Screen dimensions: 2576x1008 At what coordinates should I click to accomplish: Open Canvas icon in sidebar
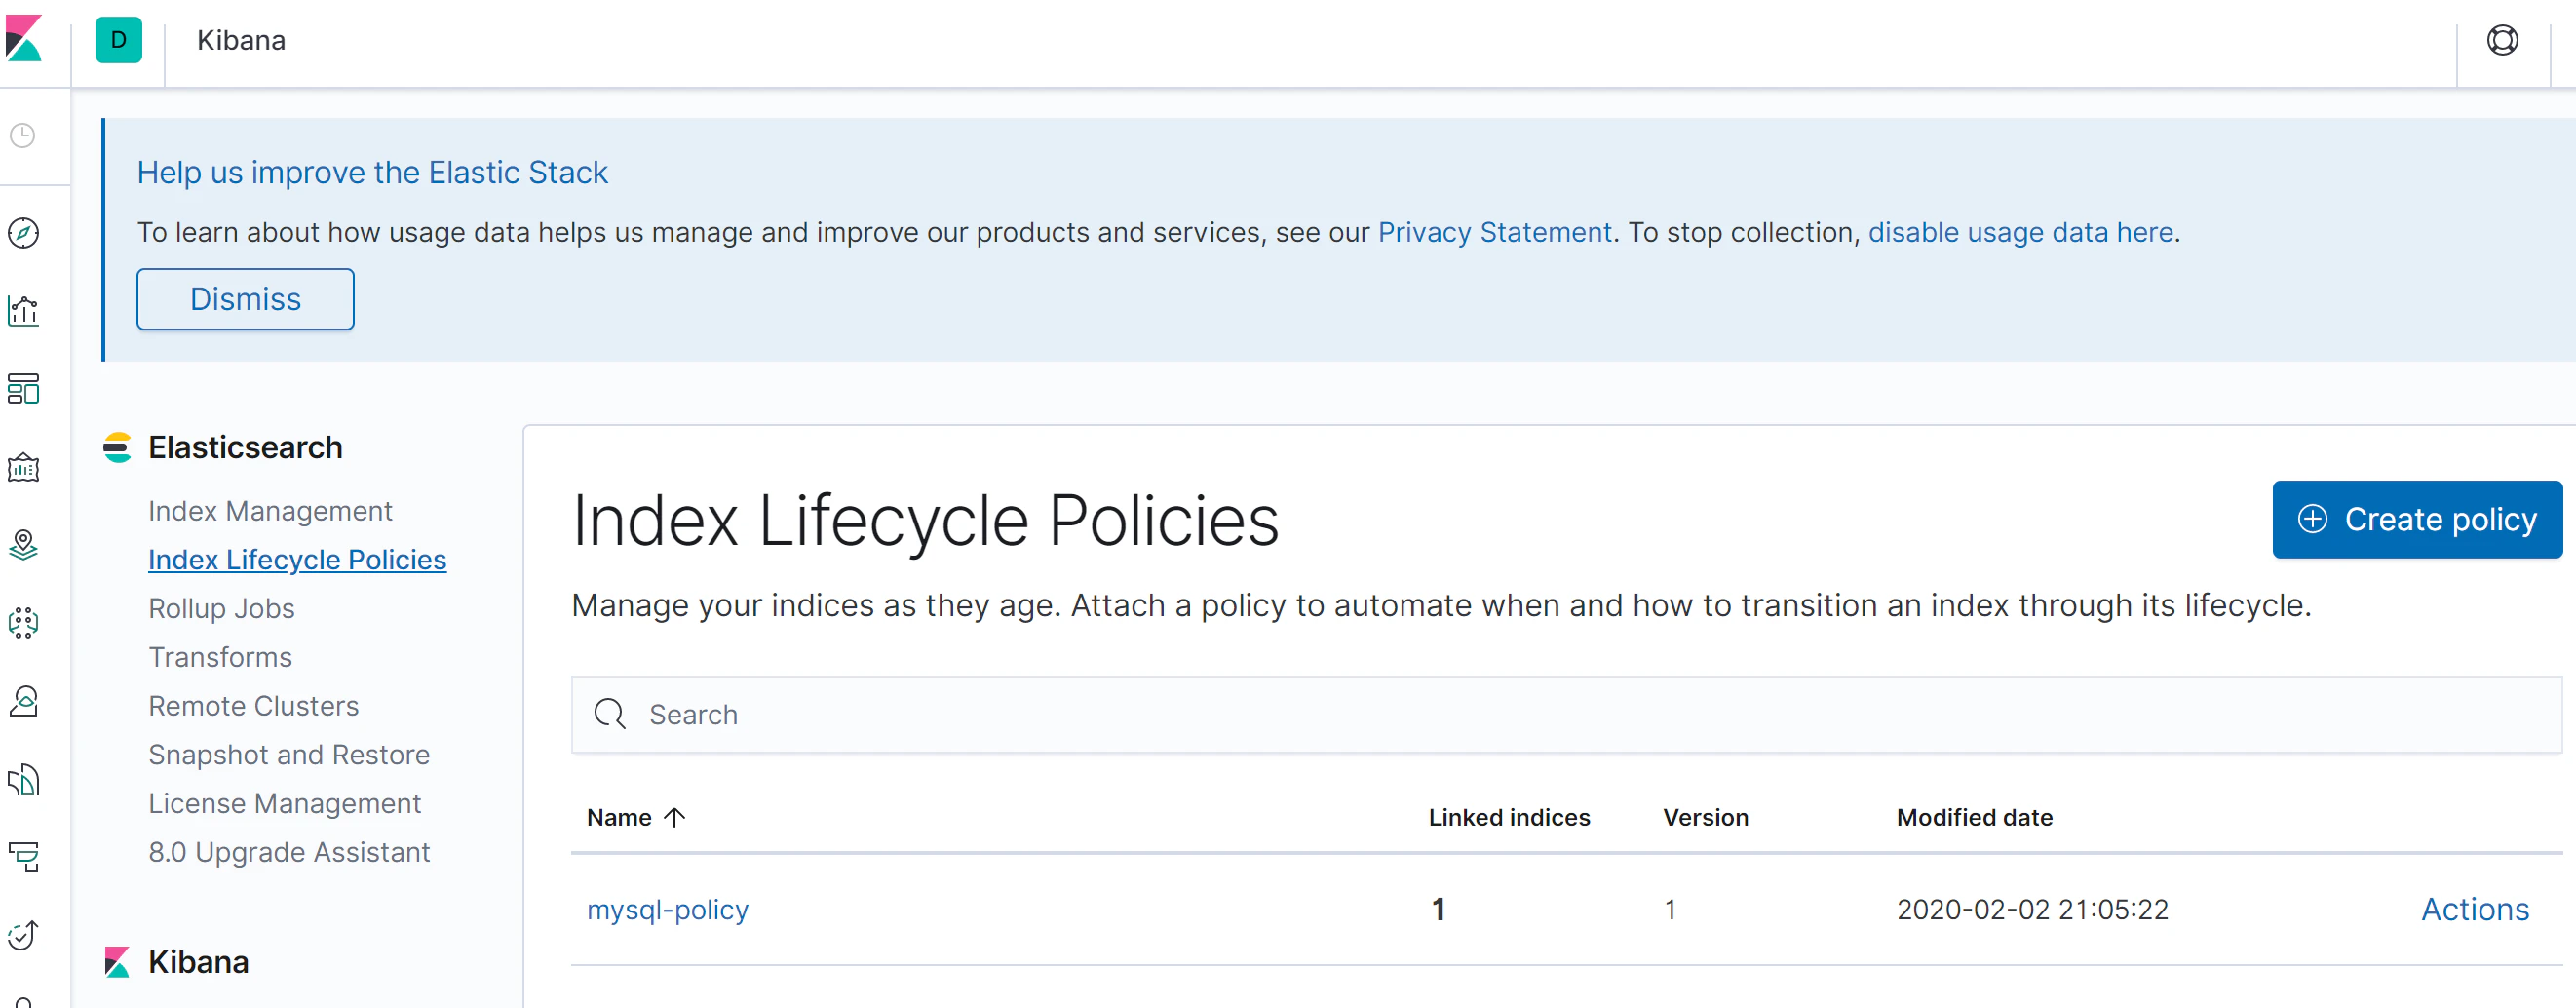23,466
